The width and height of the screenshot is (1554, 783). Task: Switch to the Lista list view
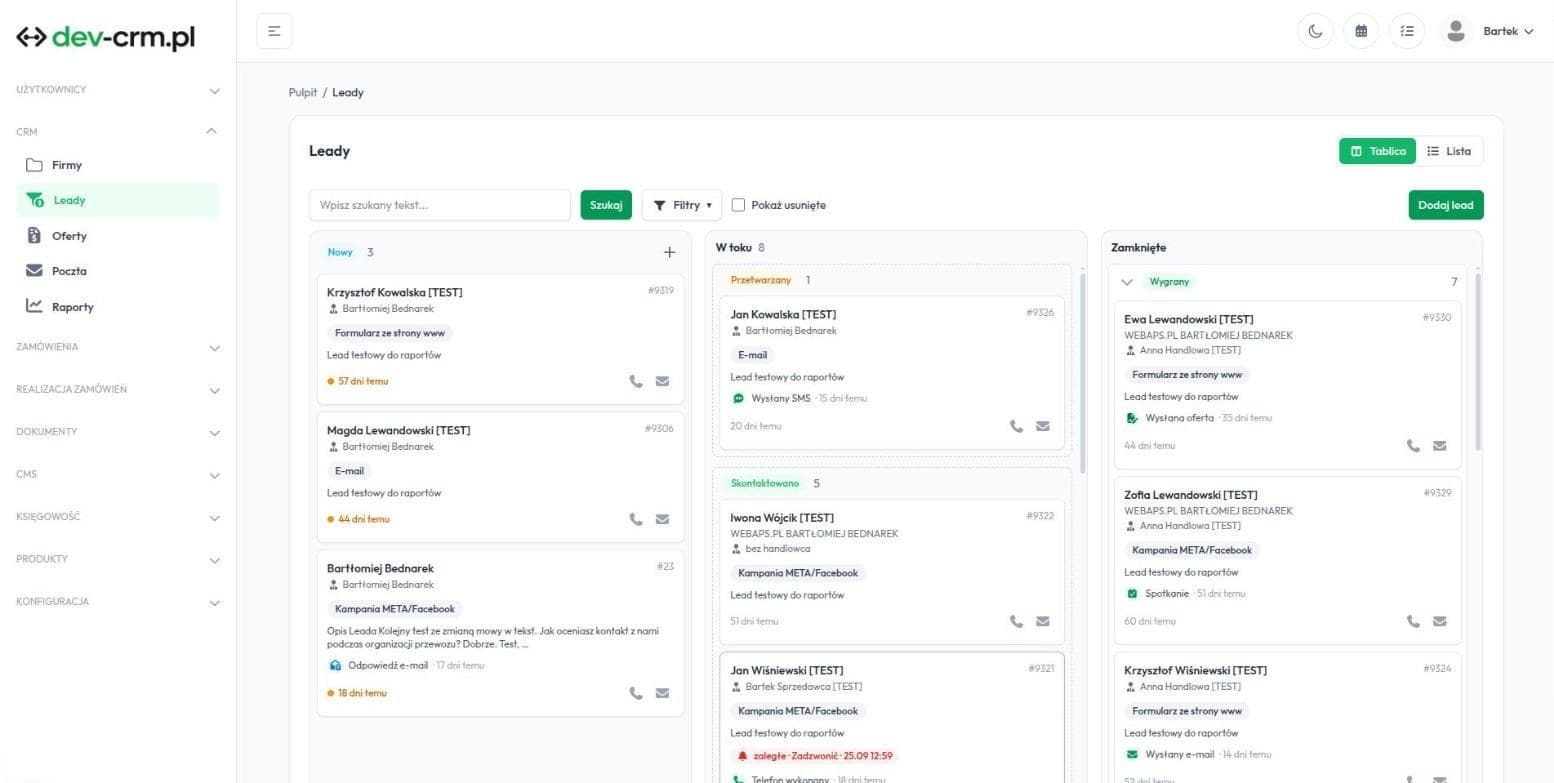[x=1449, y=151]
